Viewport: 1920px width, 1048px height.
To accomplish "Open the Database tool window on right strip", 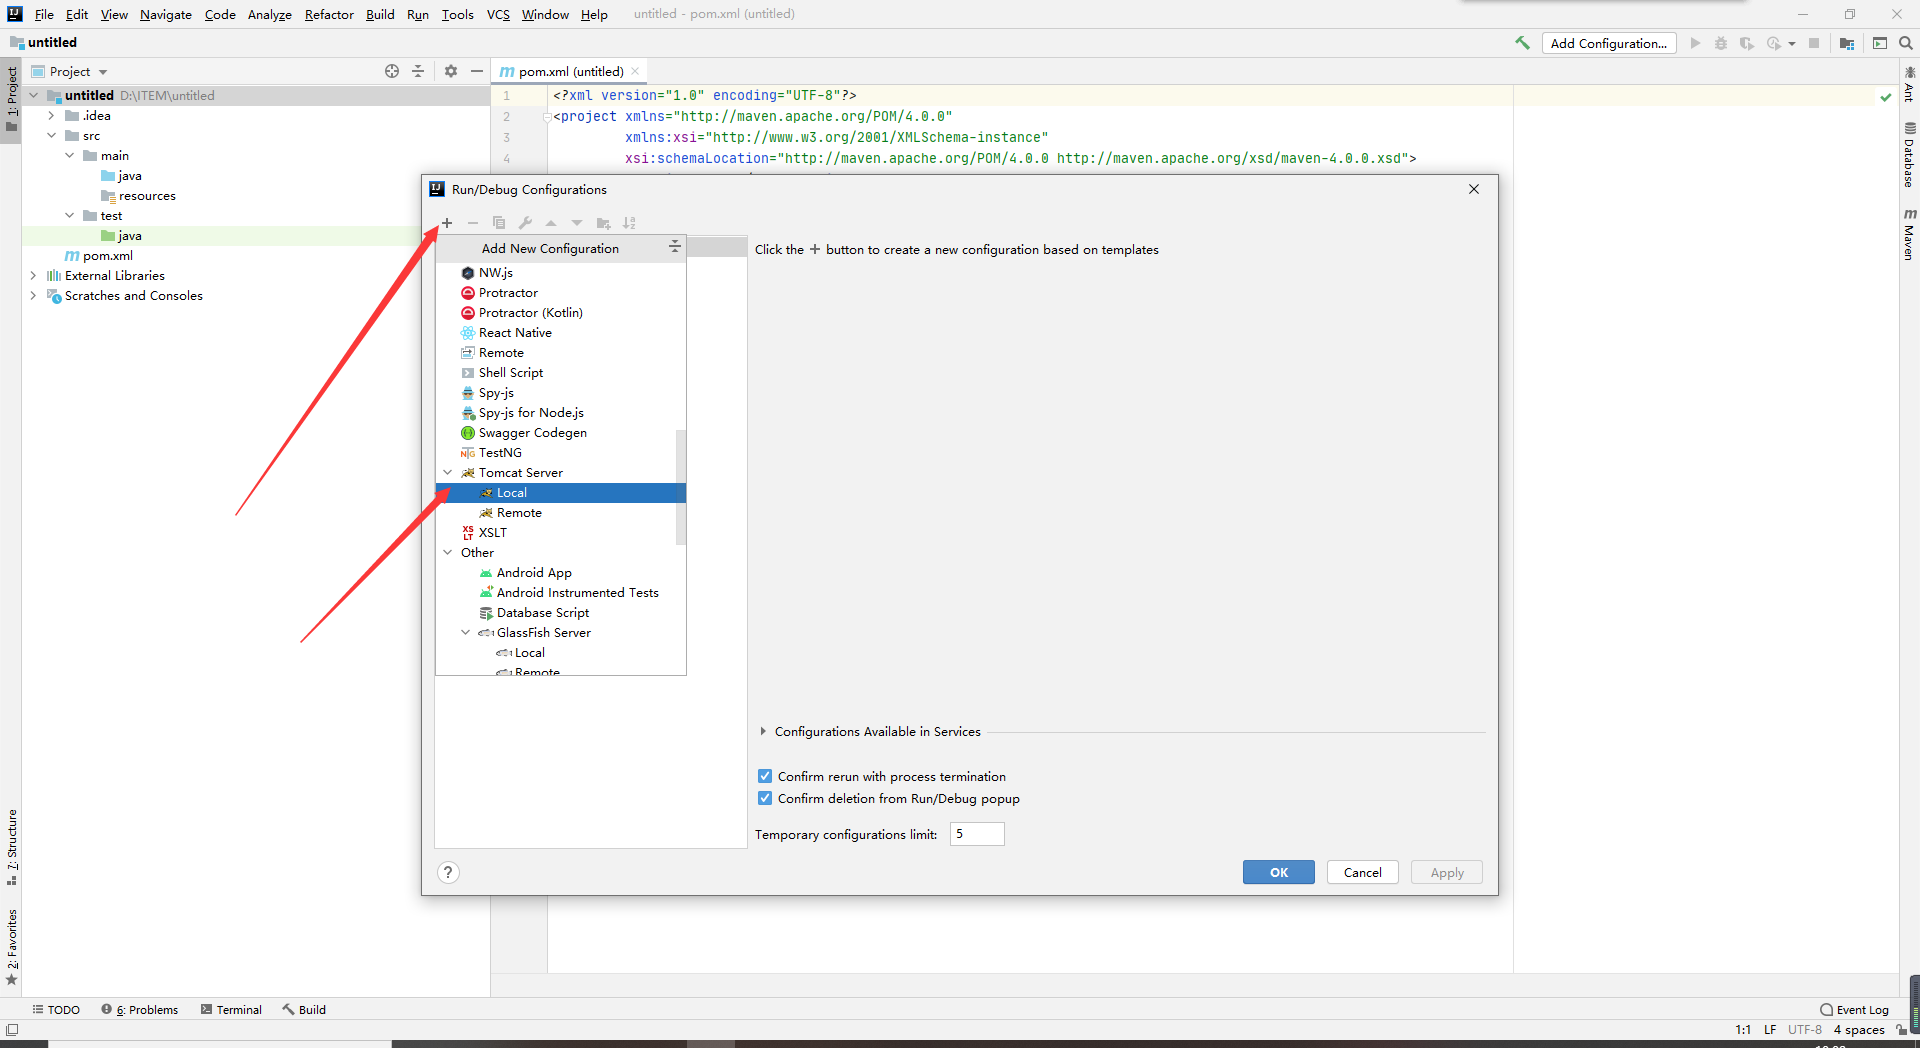I will click(1909, 156).
